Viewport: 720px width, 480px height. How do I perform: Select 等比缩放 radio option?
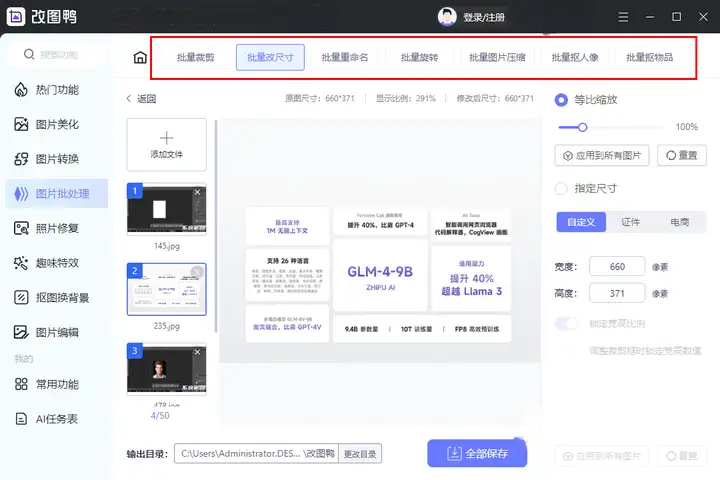coord(561,100)
